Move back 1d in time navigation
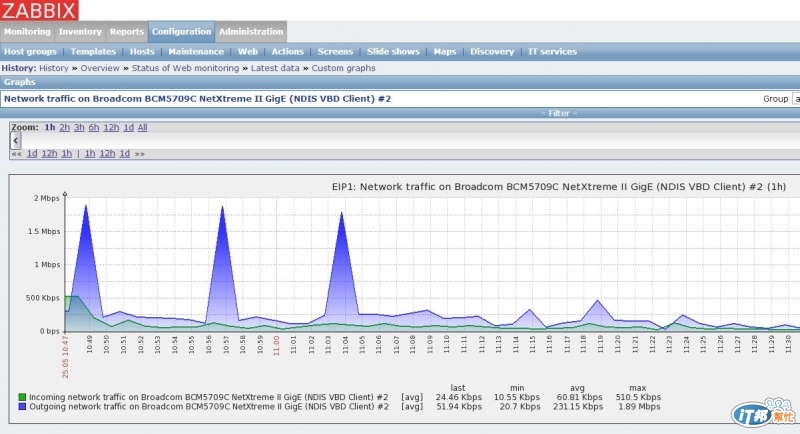The image size is (800, 434). point(32,154)
